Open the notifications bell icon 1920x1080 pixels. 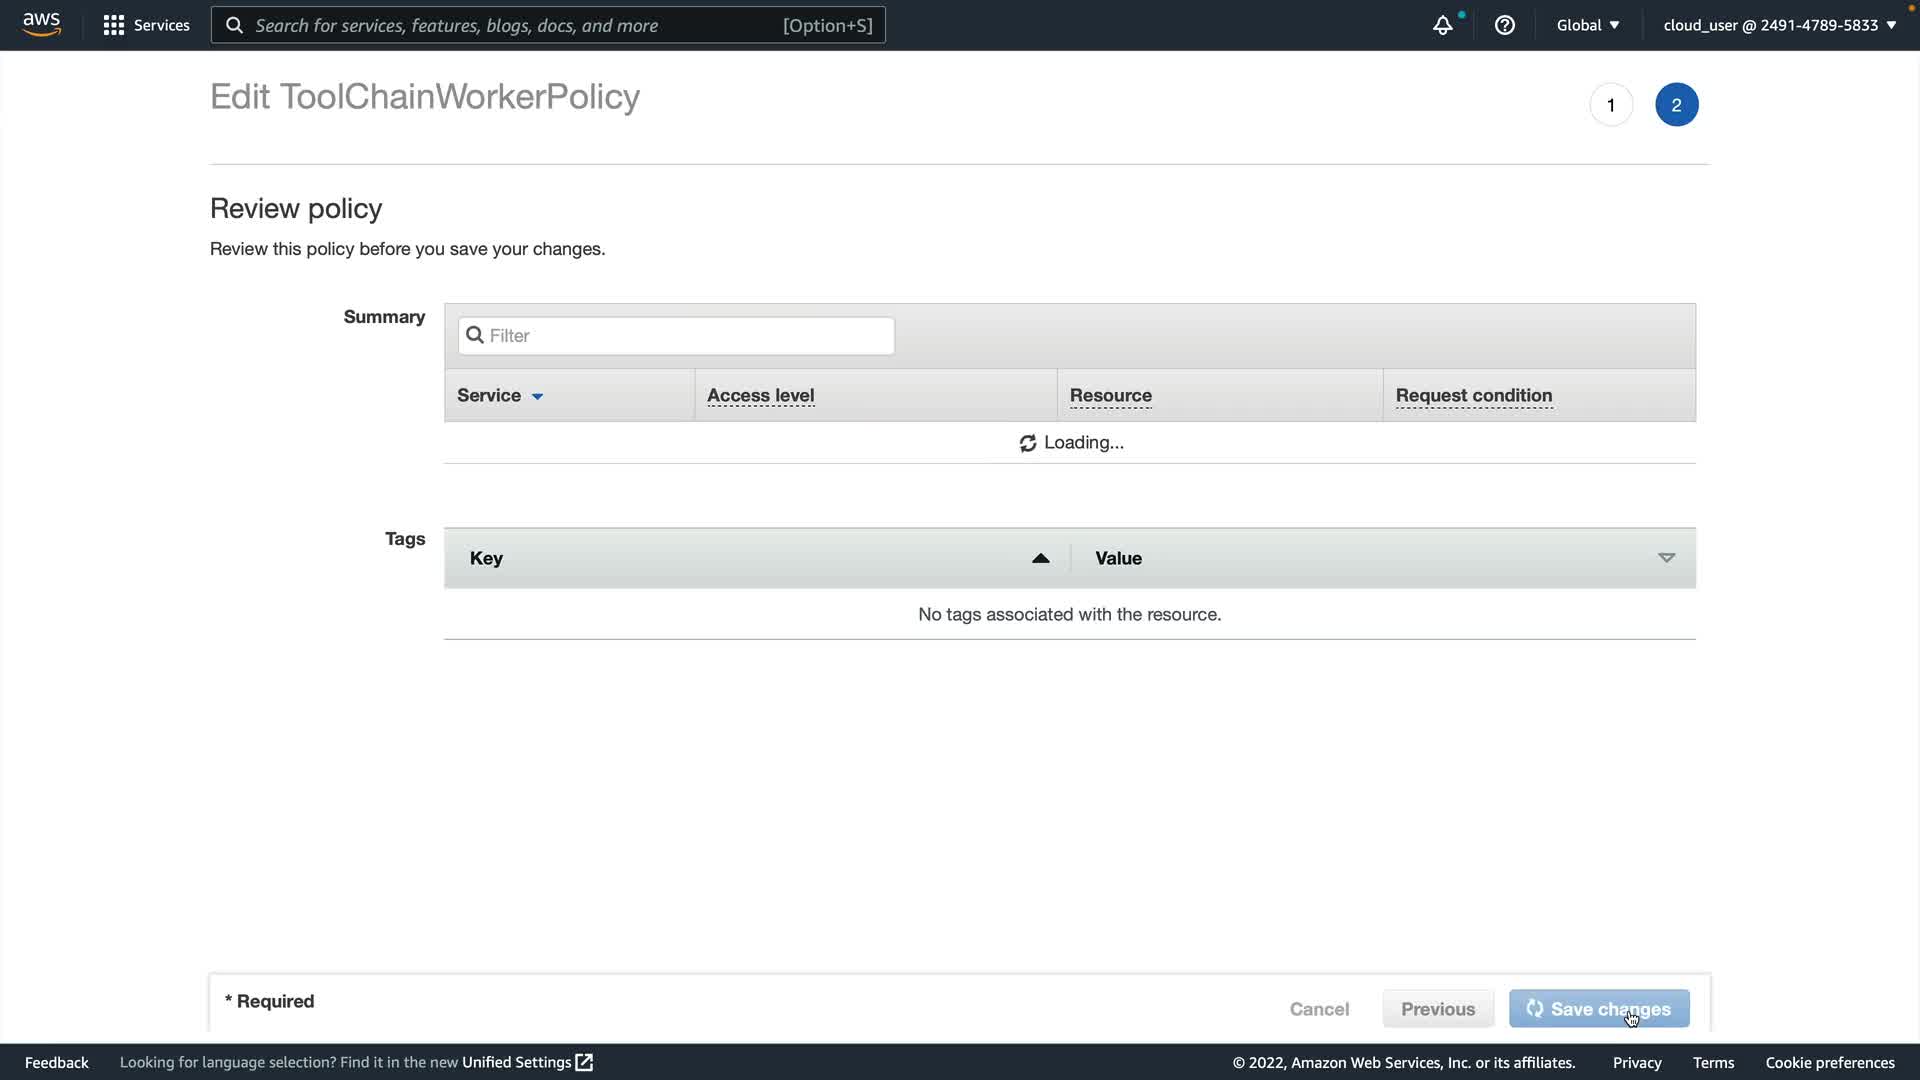click(1442, 26)
